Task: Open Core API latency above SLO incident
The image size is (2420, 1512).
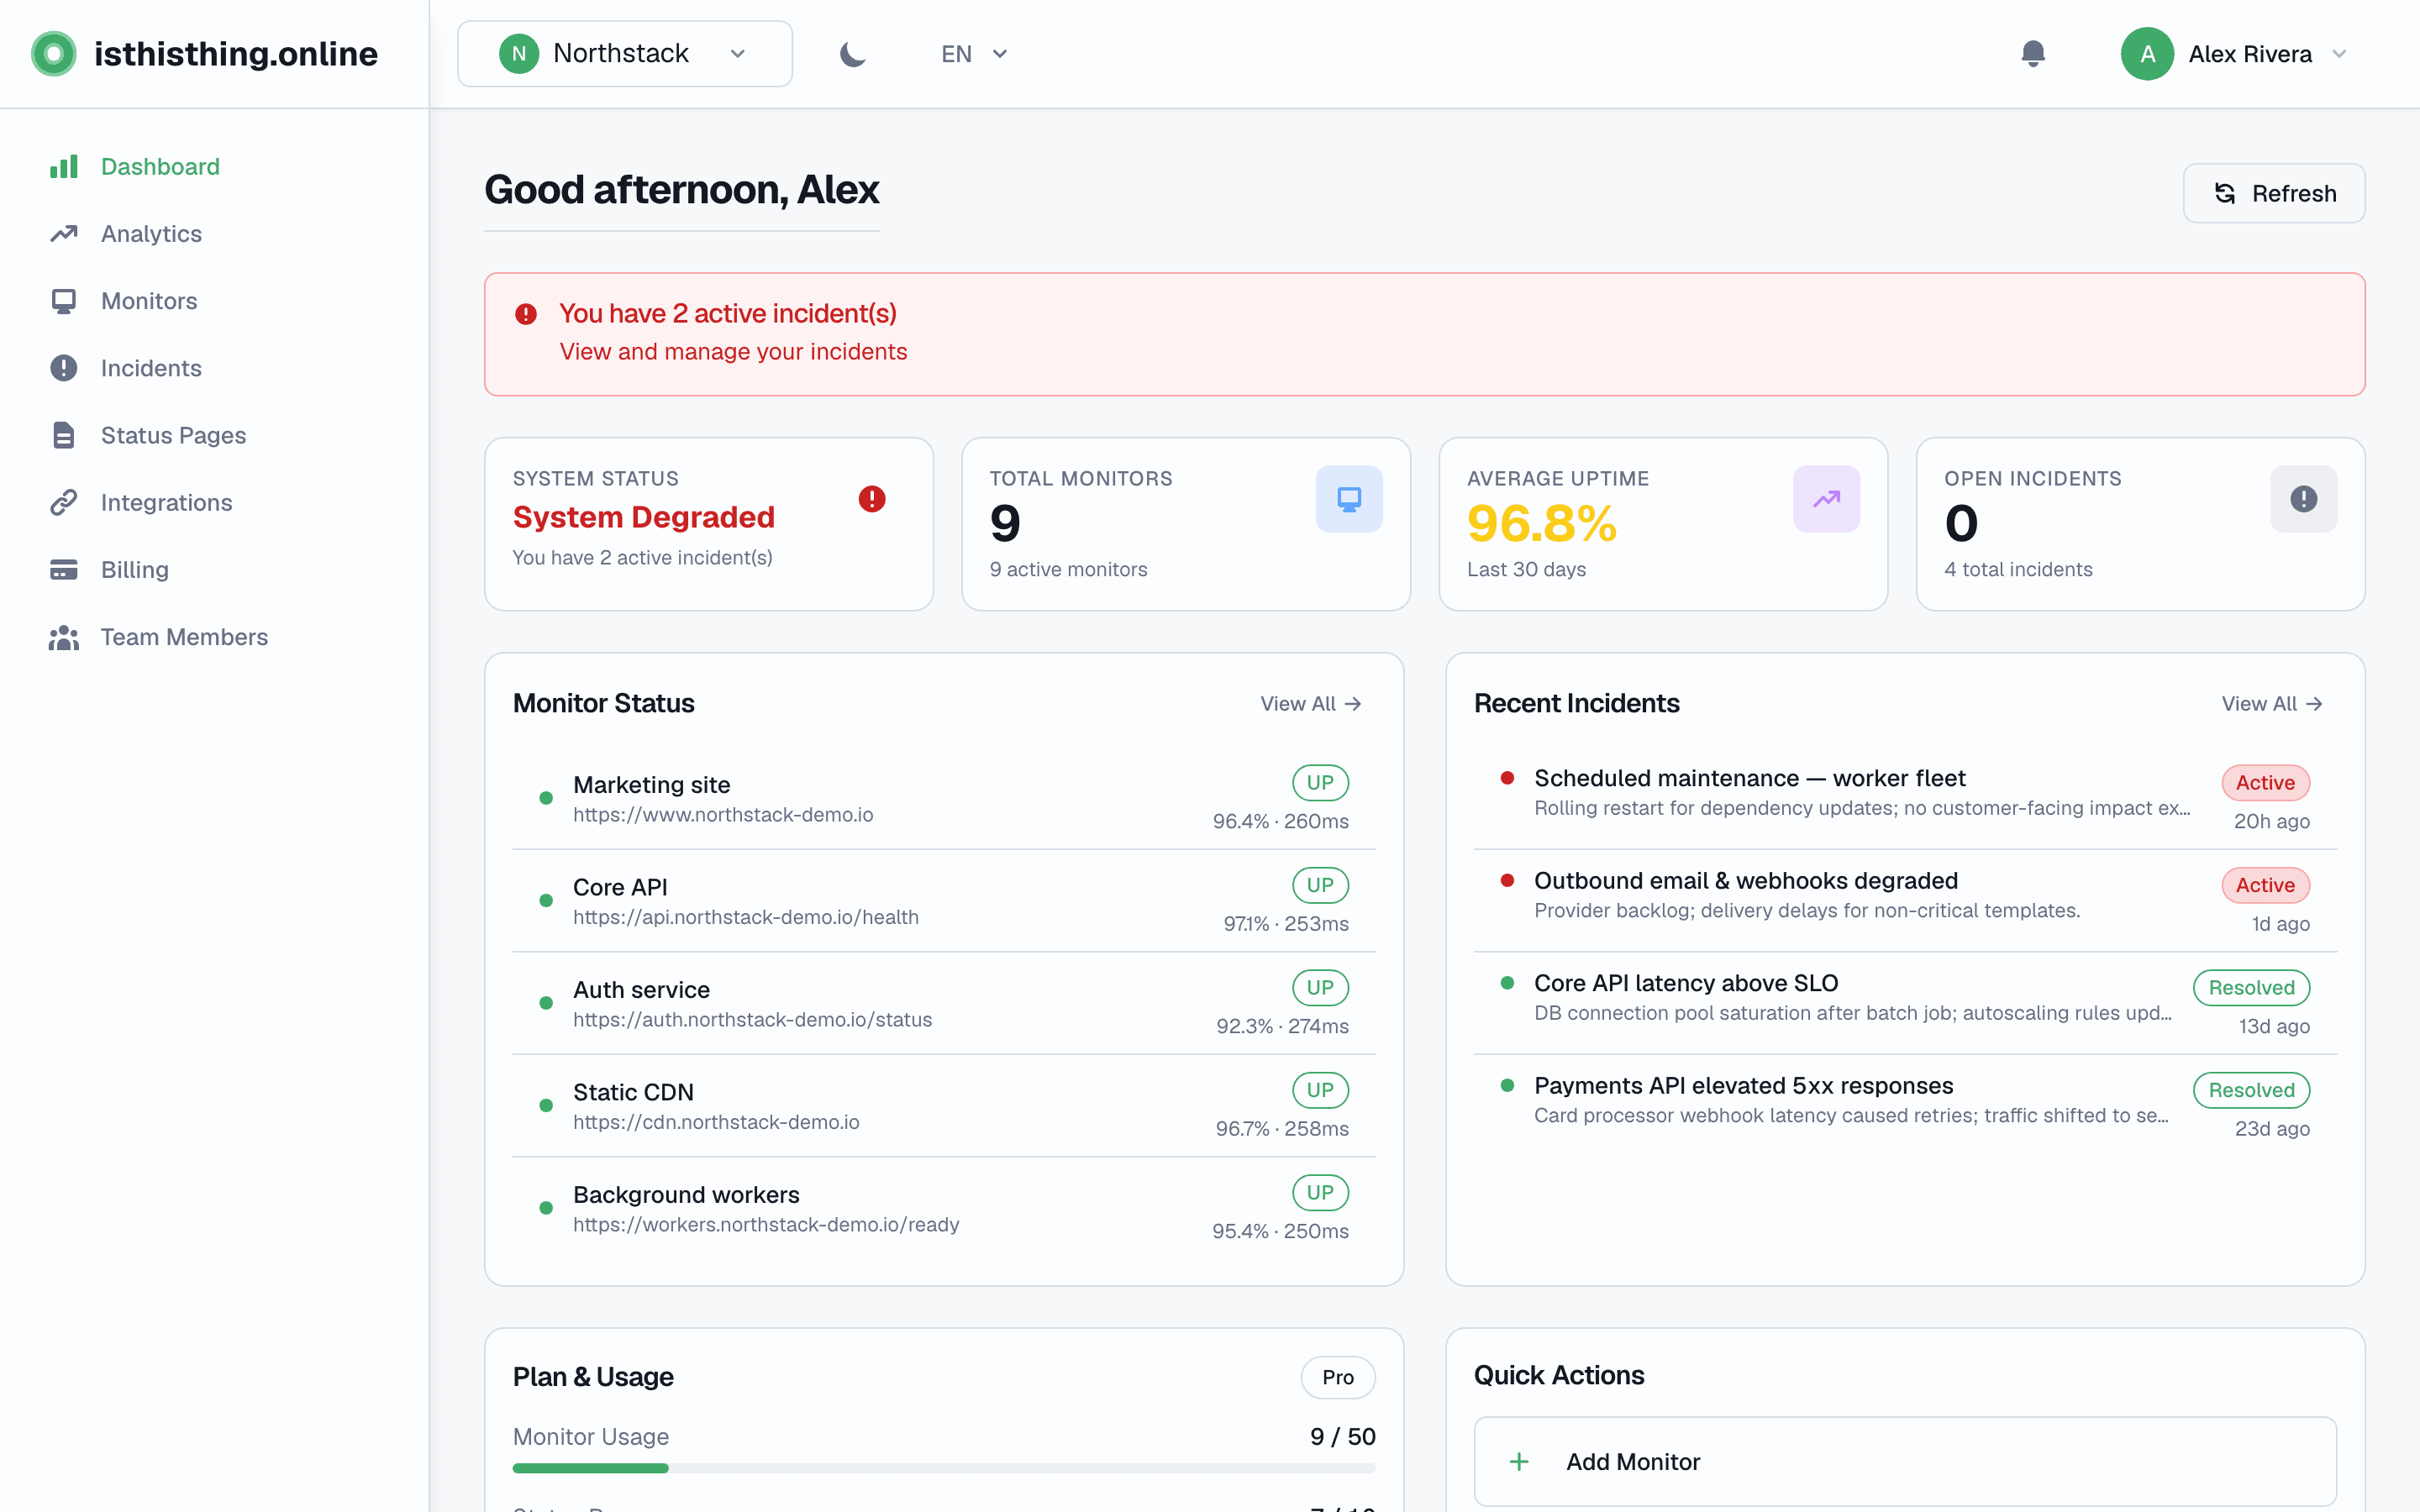Action: coord(1905,1004)
